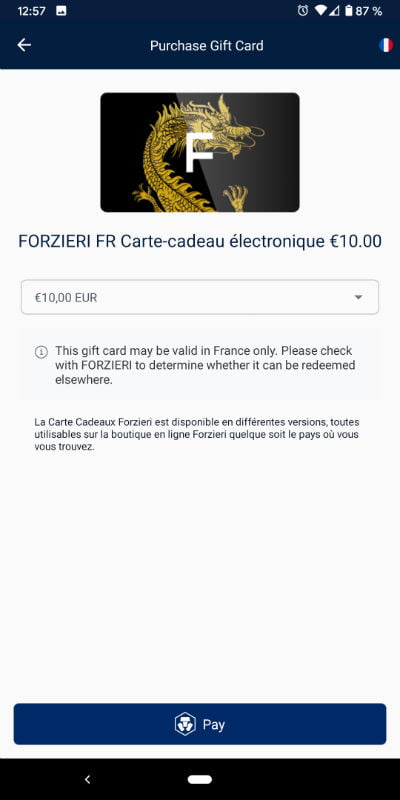Tap the France-only validity notice text

pos(205,365)
